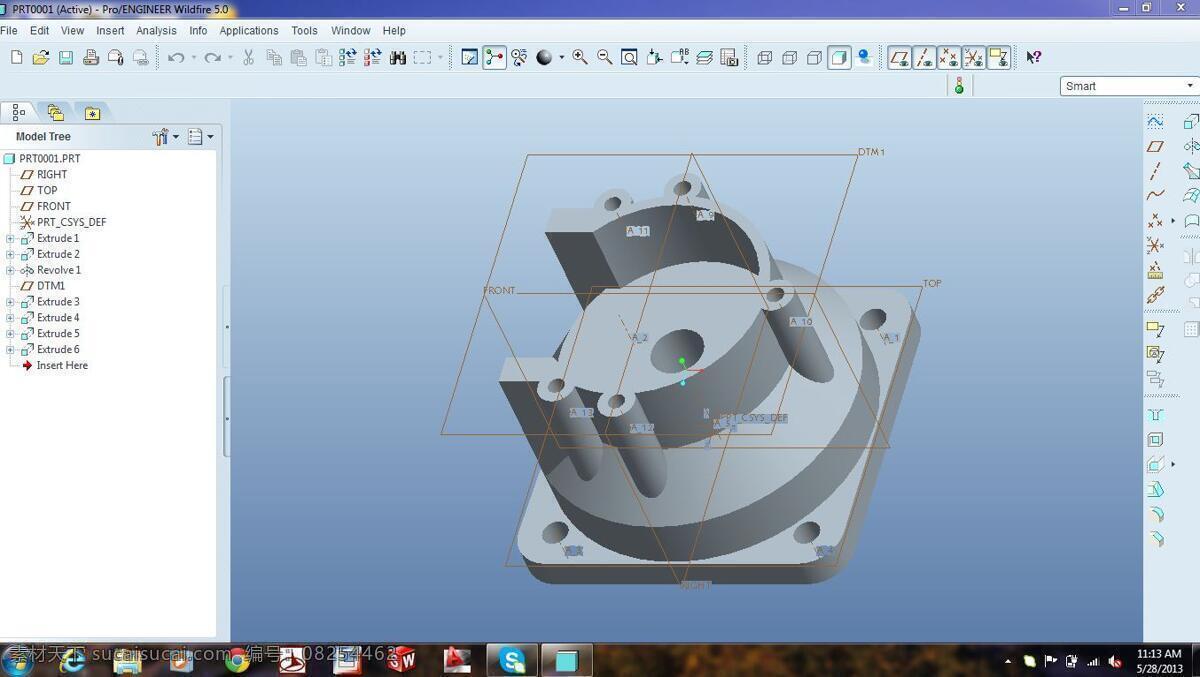The width and height of the screenshot is (1200, 677).
Task: Click the Repaint screen icon
Action: pos(470,58)
